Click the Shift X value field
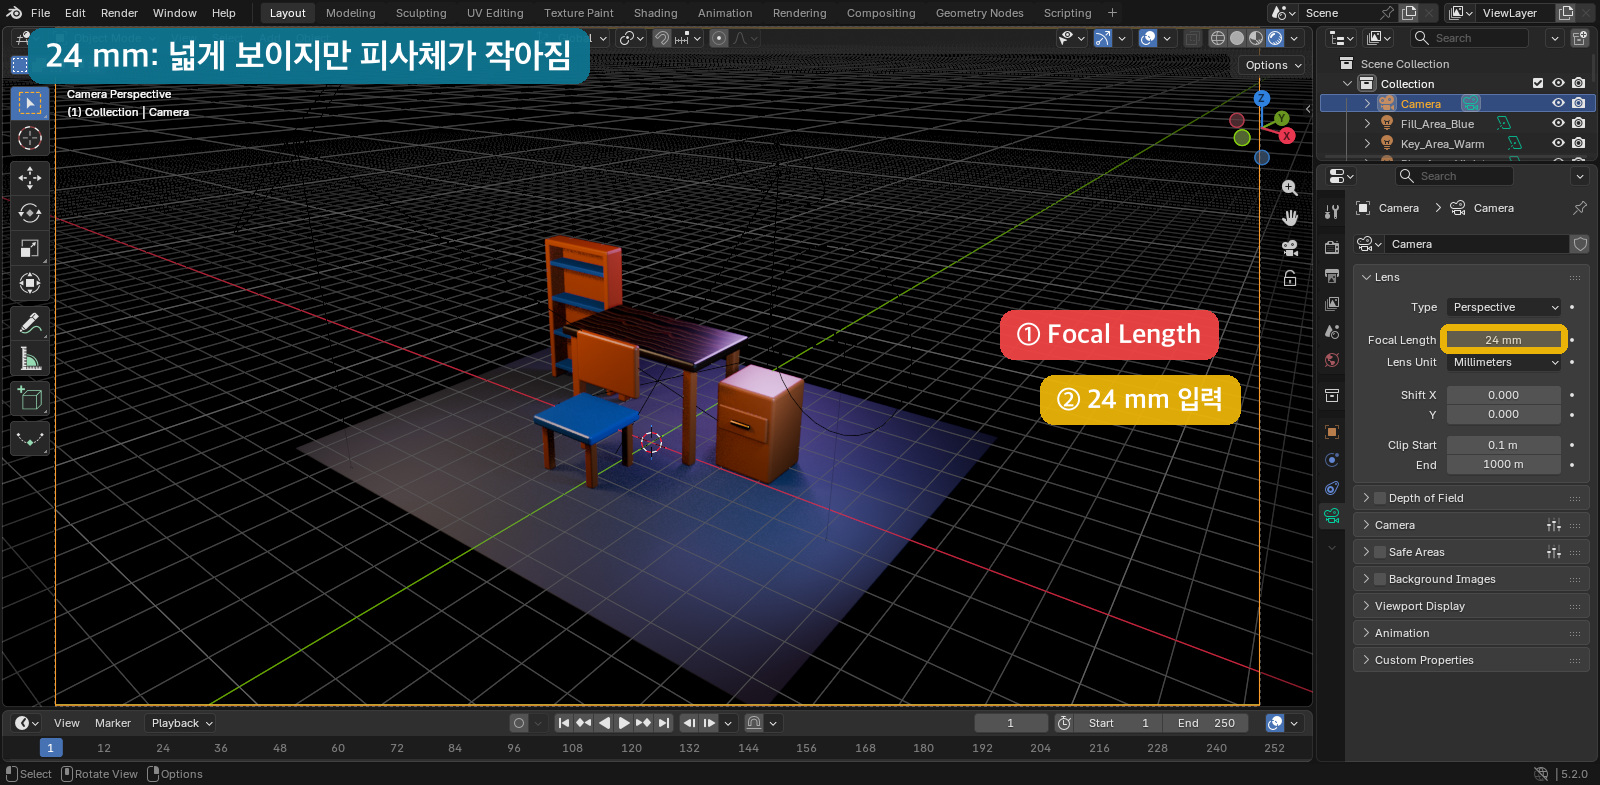Screen dimensions: 1600x785 pos(1503,395)
